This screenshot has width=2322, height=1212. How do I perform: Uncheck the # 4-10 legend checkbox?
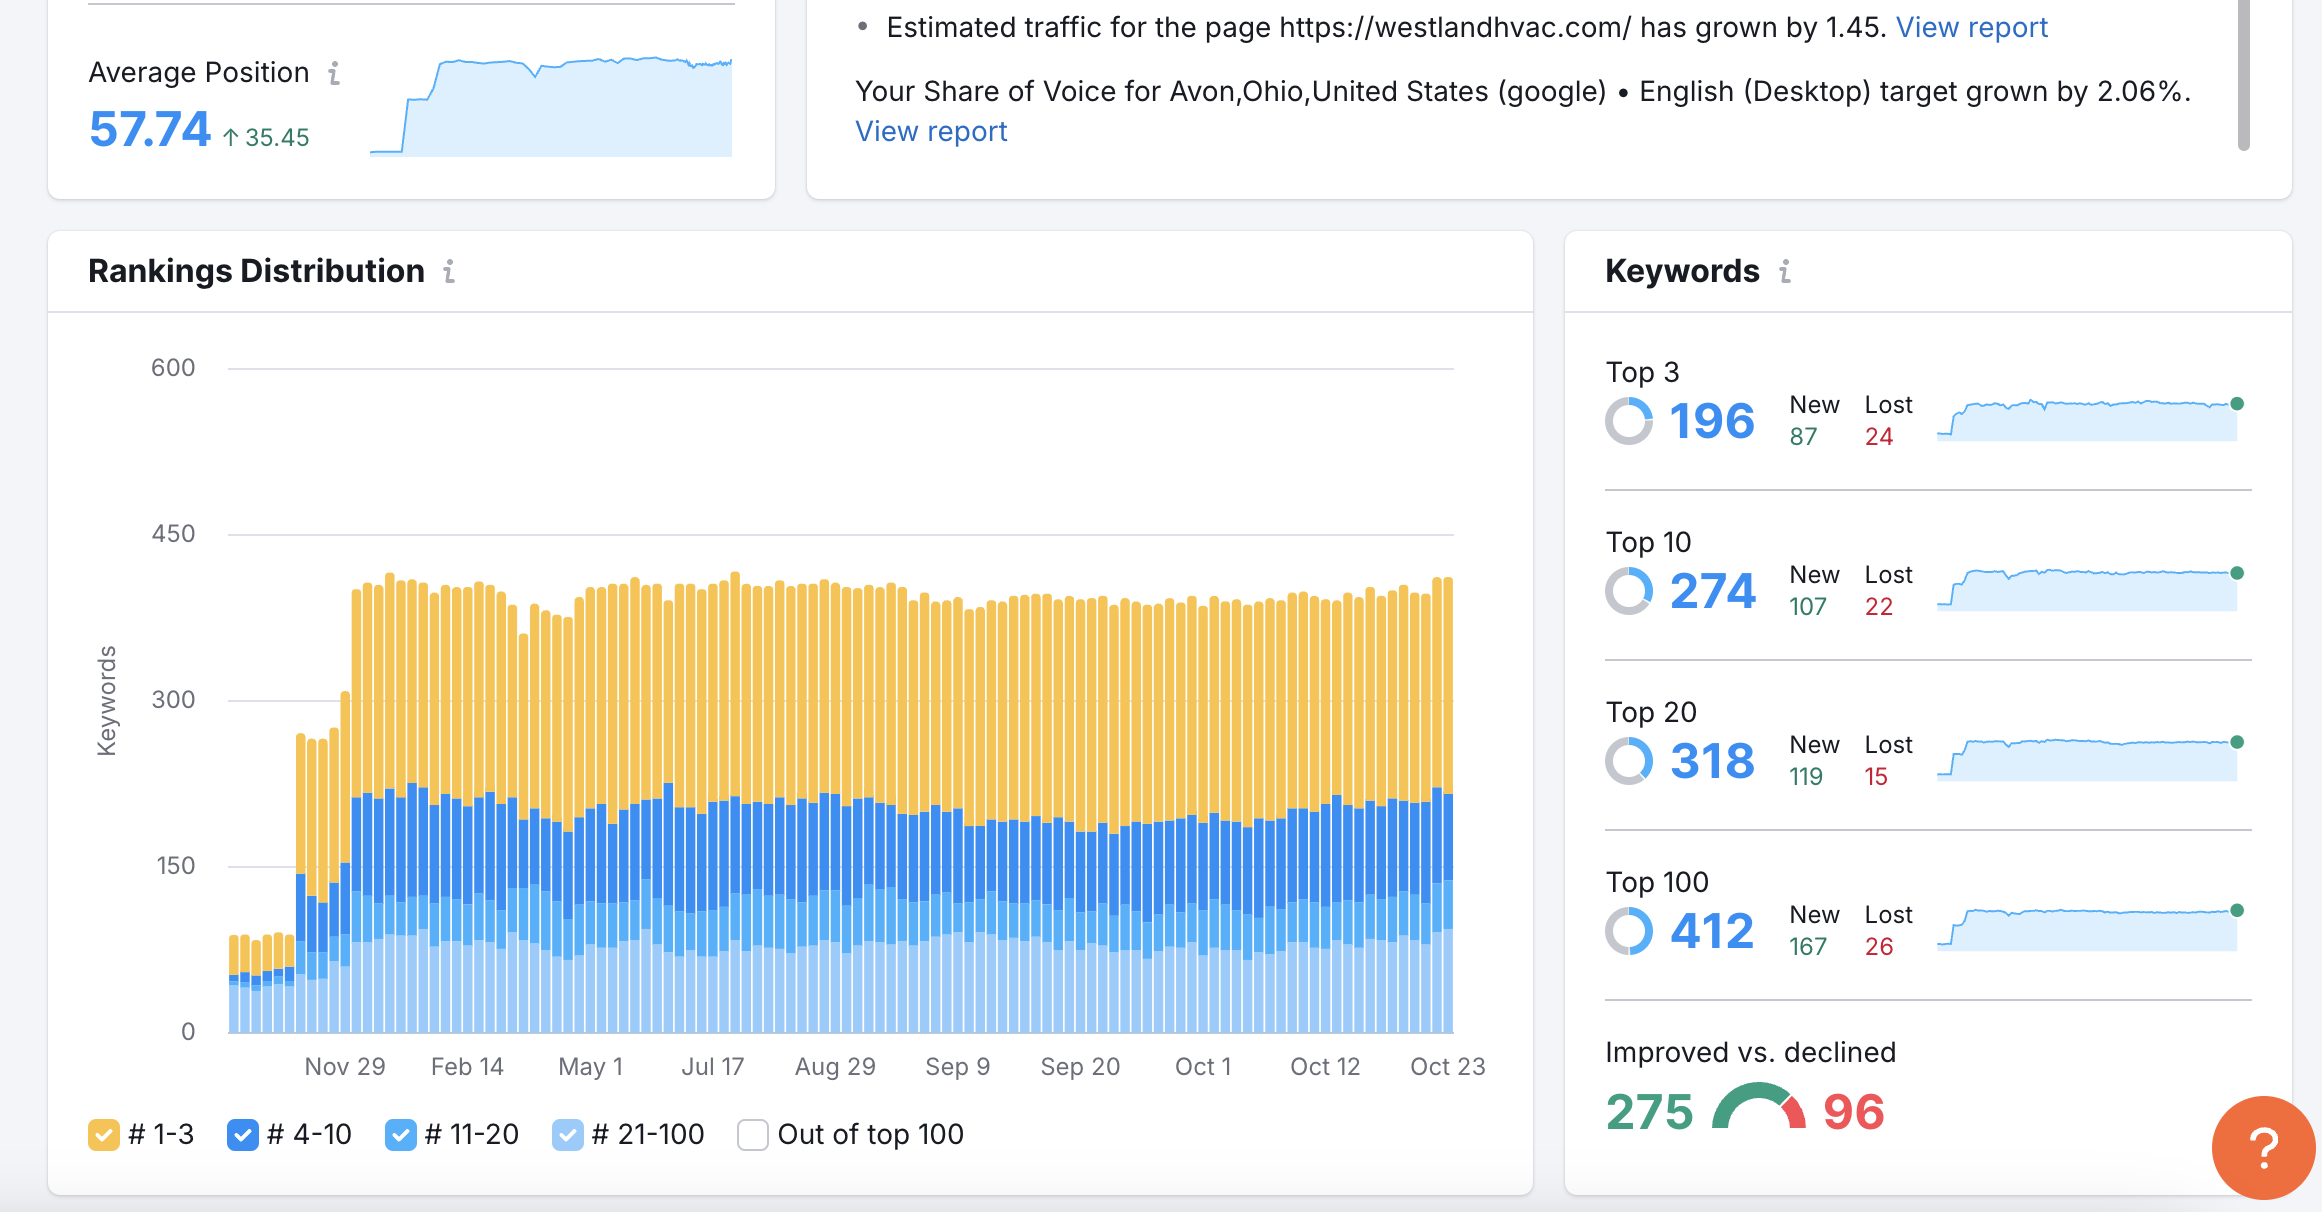tap(243, 1135)
